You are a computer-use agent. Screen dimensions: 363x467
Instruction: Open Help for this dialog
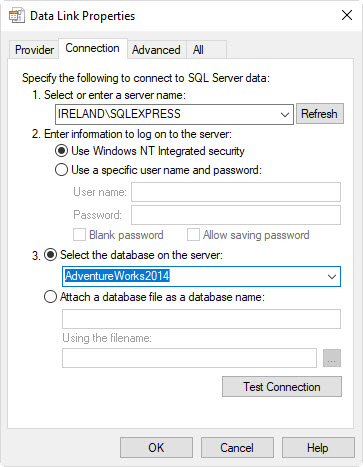318,448
